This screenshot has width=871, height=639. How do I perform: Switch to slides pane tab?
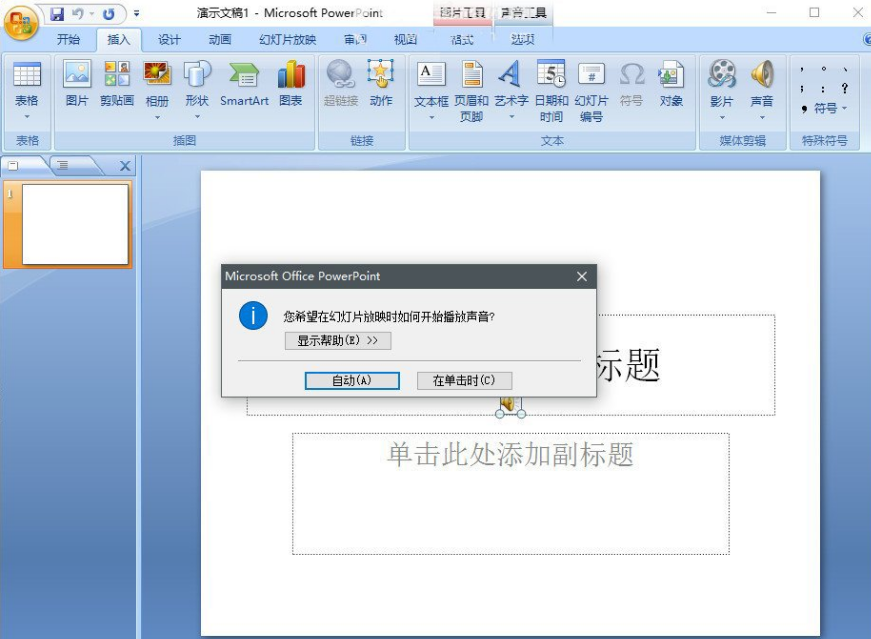(x=13, y=165)
